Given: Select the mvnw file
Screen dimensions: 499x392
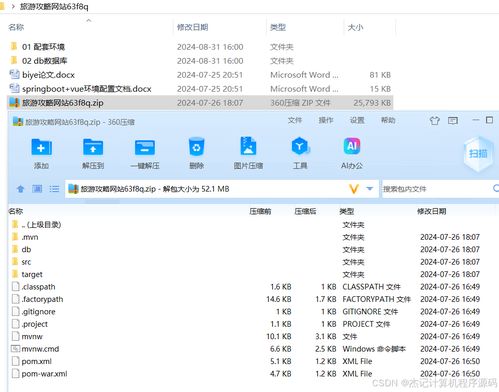Looking at the screenshot, I should tap(32, 337).
